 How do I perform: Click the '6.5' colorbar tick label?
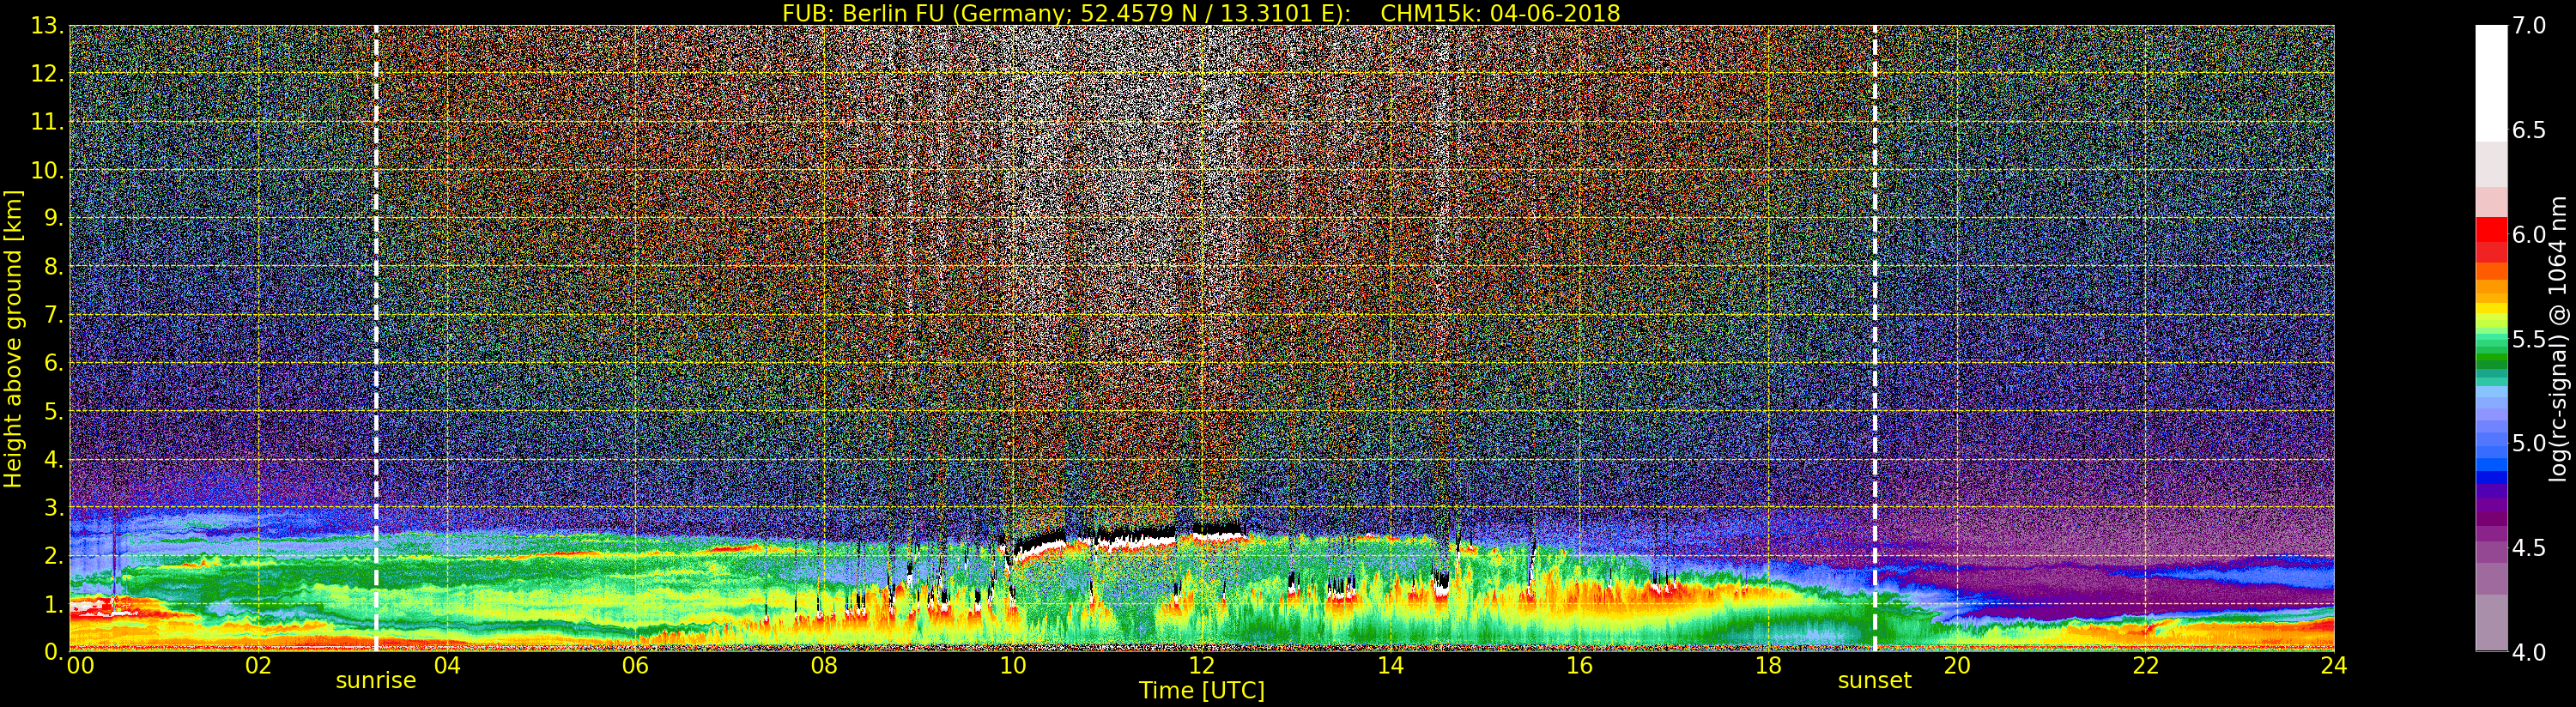[x=2530, y=130]
